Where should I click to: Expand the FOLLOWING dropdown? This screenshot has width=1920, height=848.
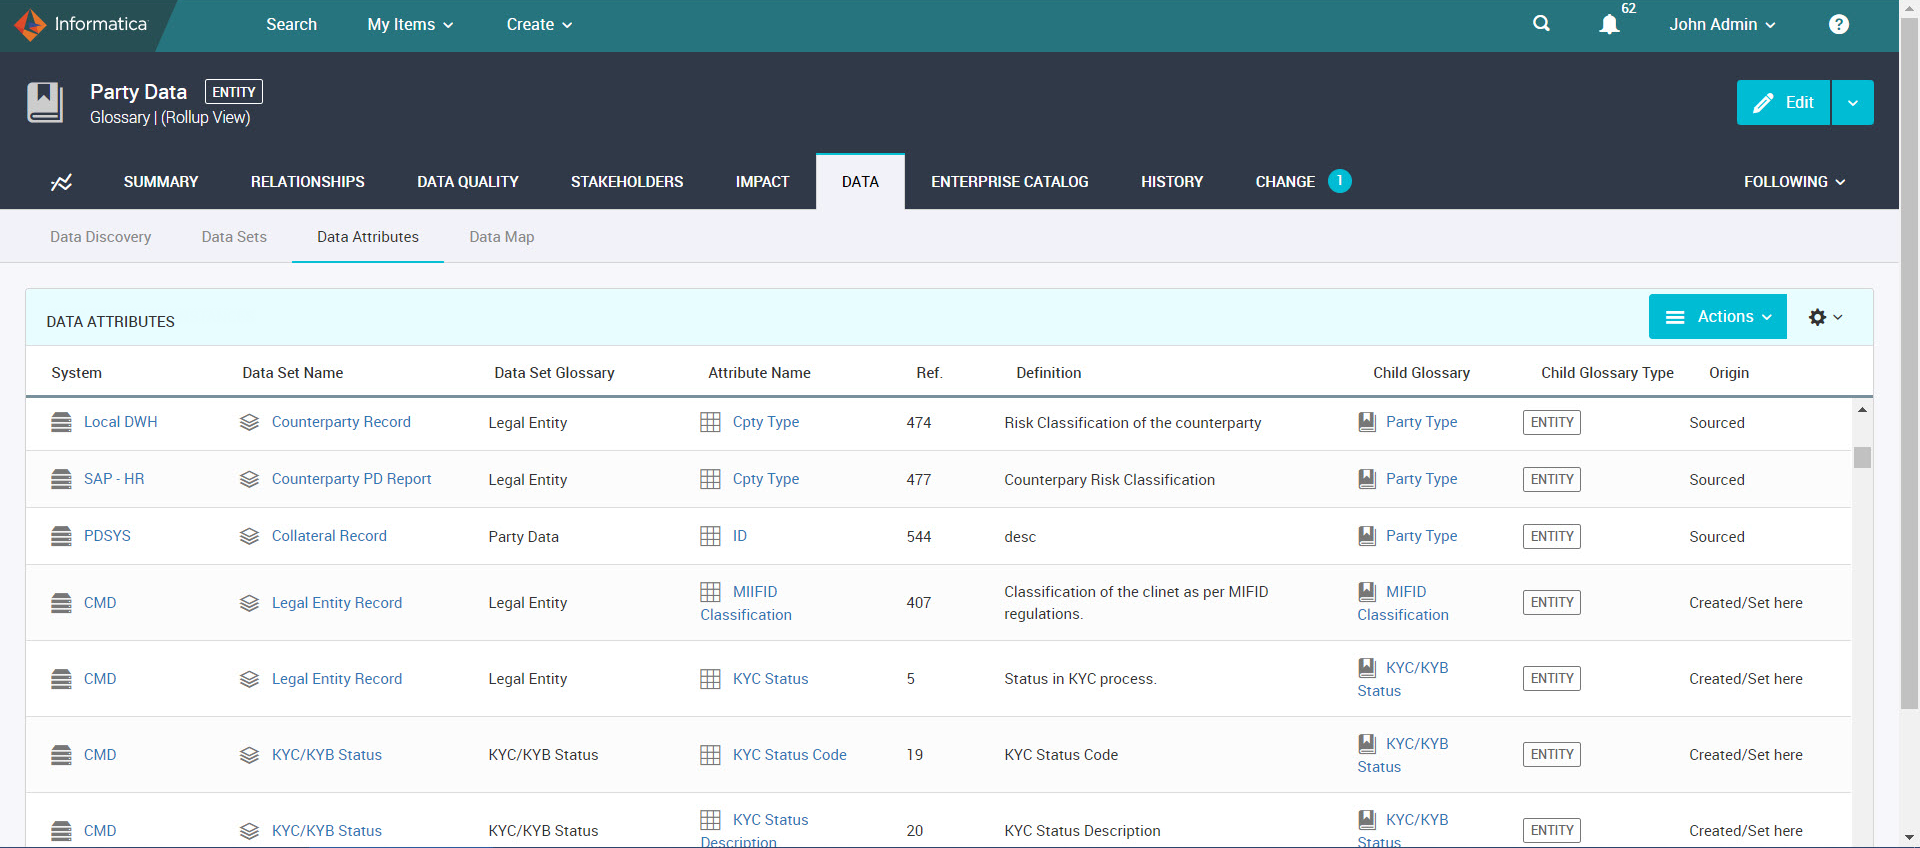(x=1795, y=182)
